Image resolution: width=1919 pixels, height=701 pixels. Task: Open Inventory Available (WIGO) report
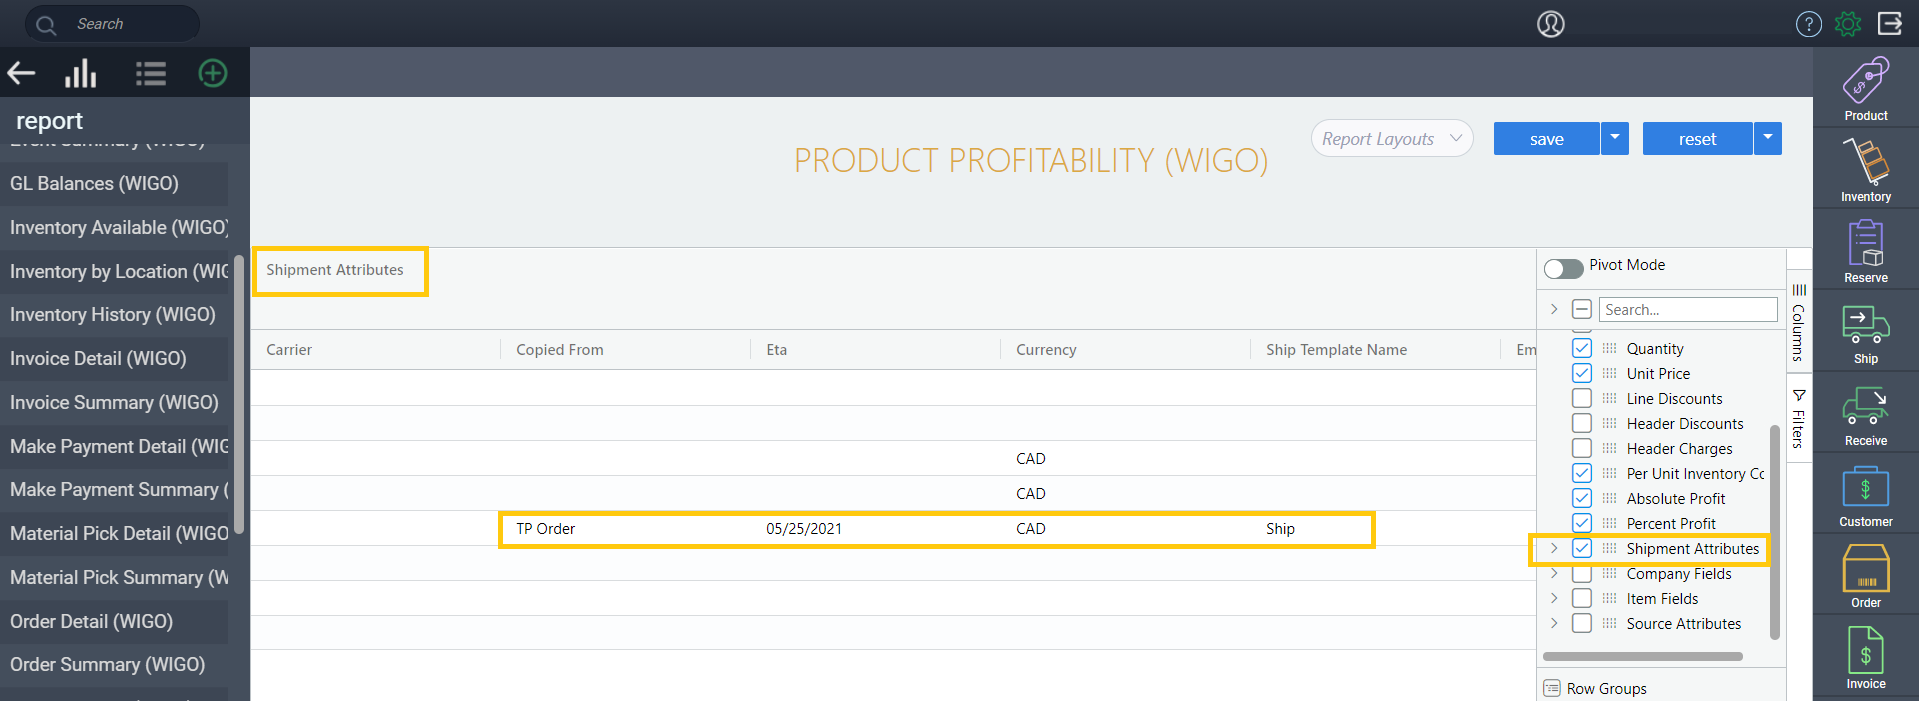point(114,227)
